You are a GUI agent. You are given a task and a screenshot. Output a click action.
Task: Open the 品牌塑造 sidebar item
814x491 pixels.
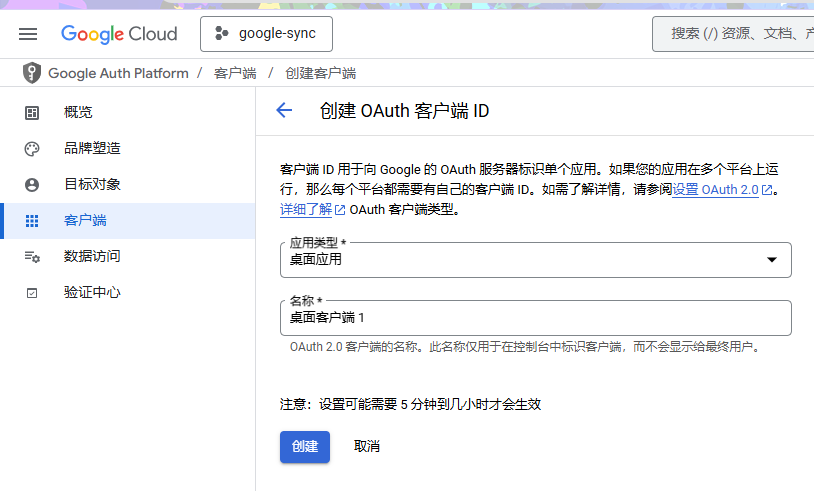tap(128, 148)
